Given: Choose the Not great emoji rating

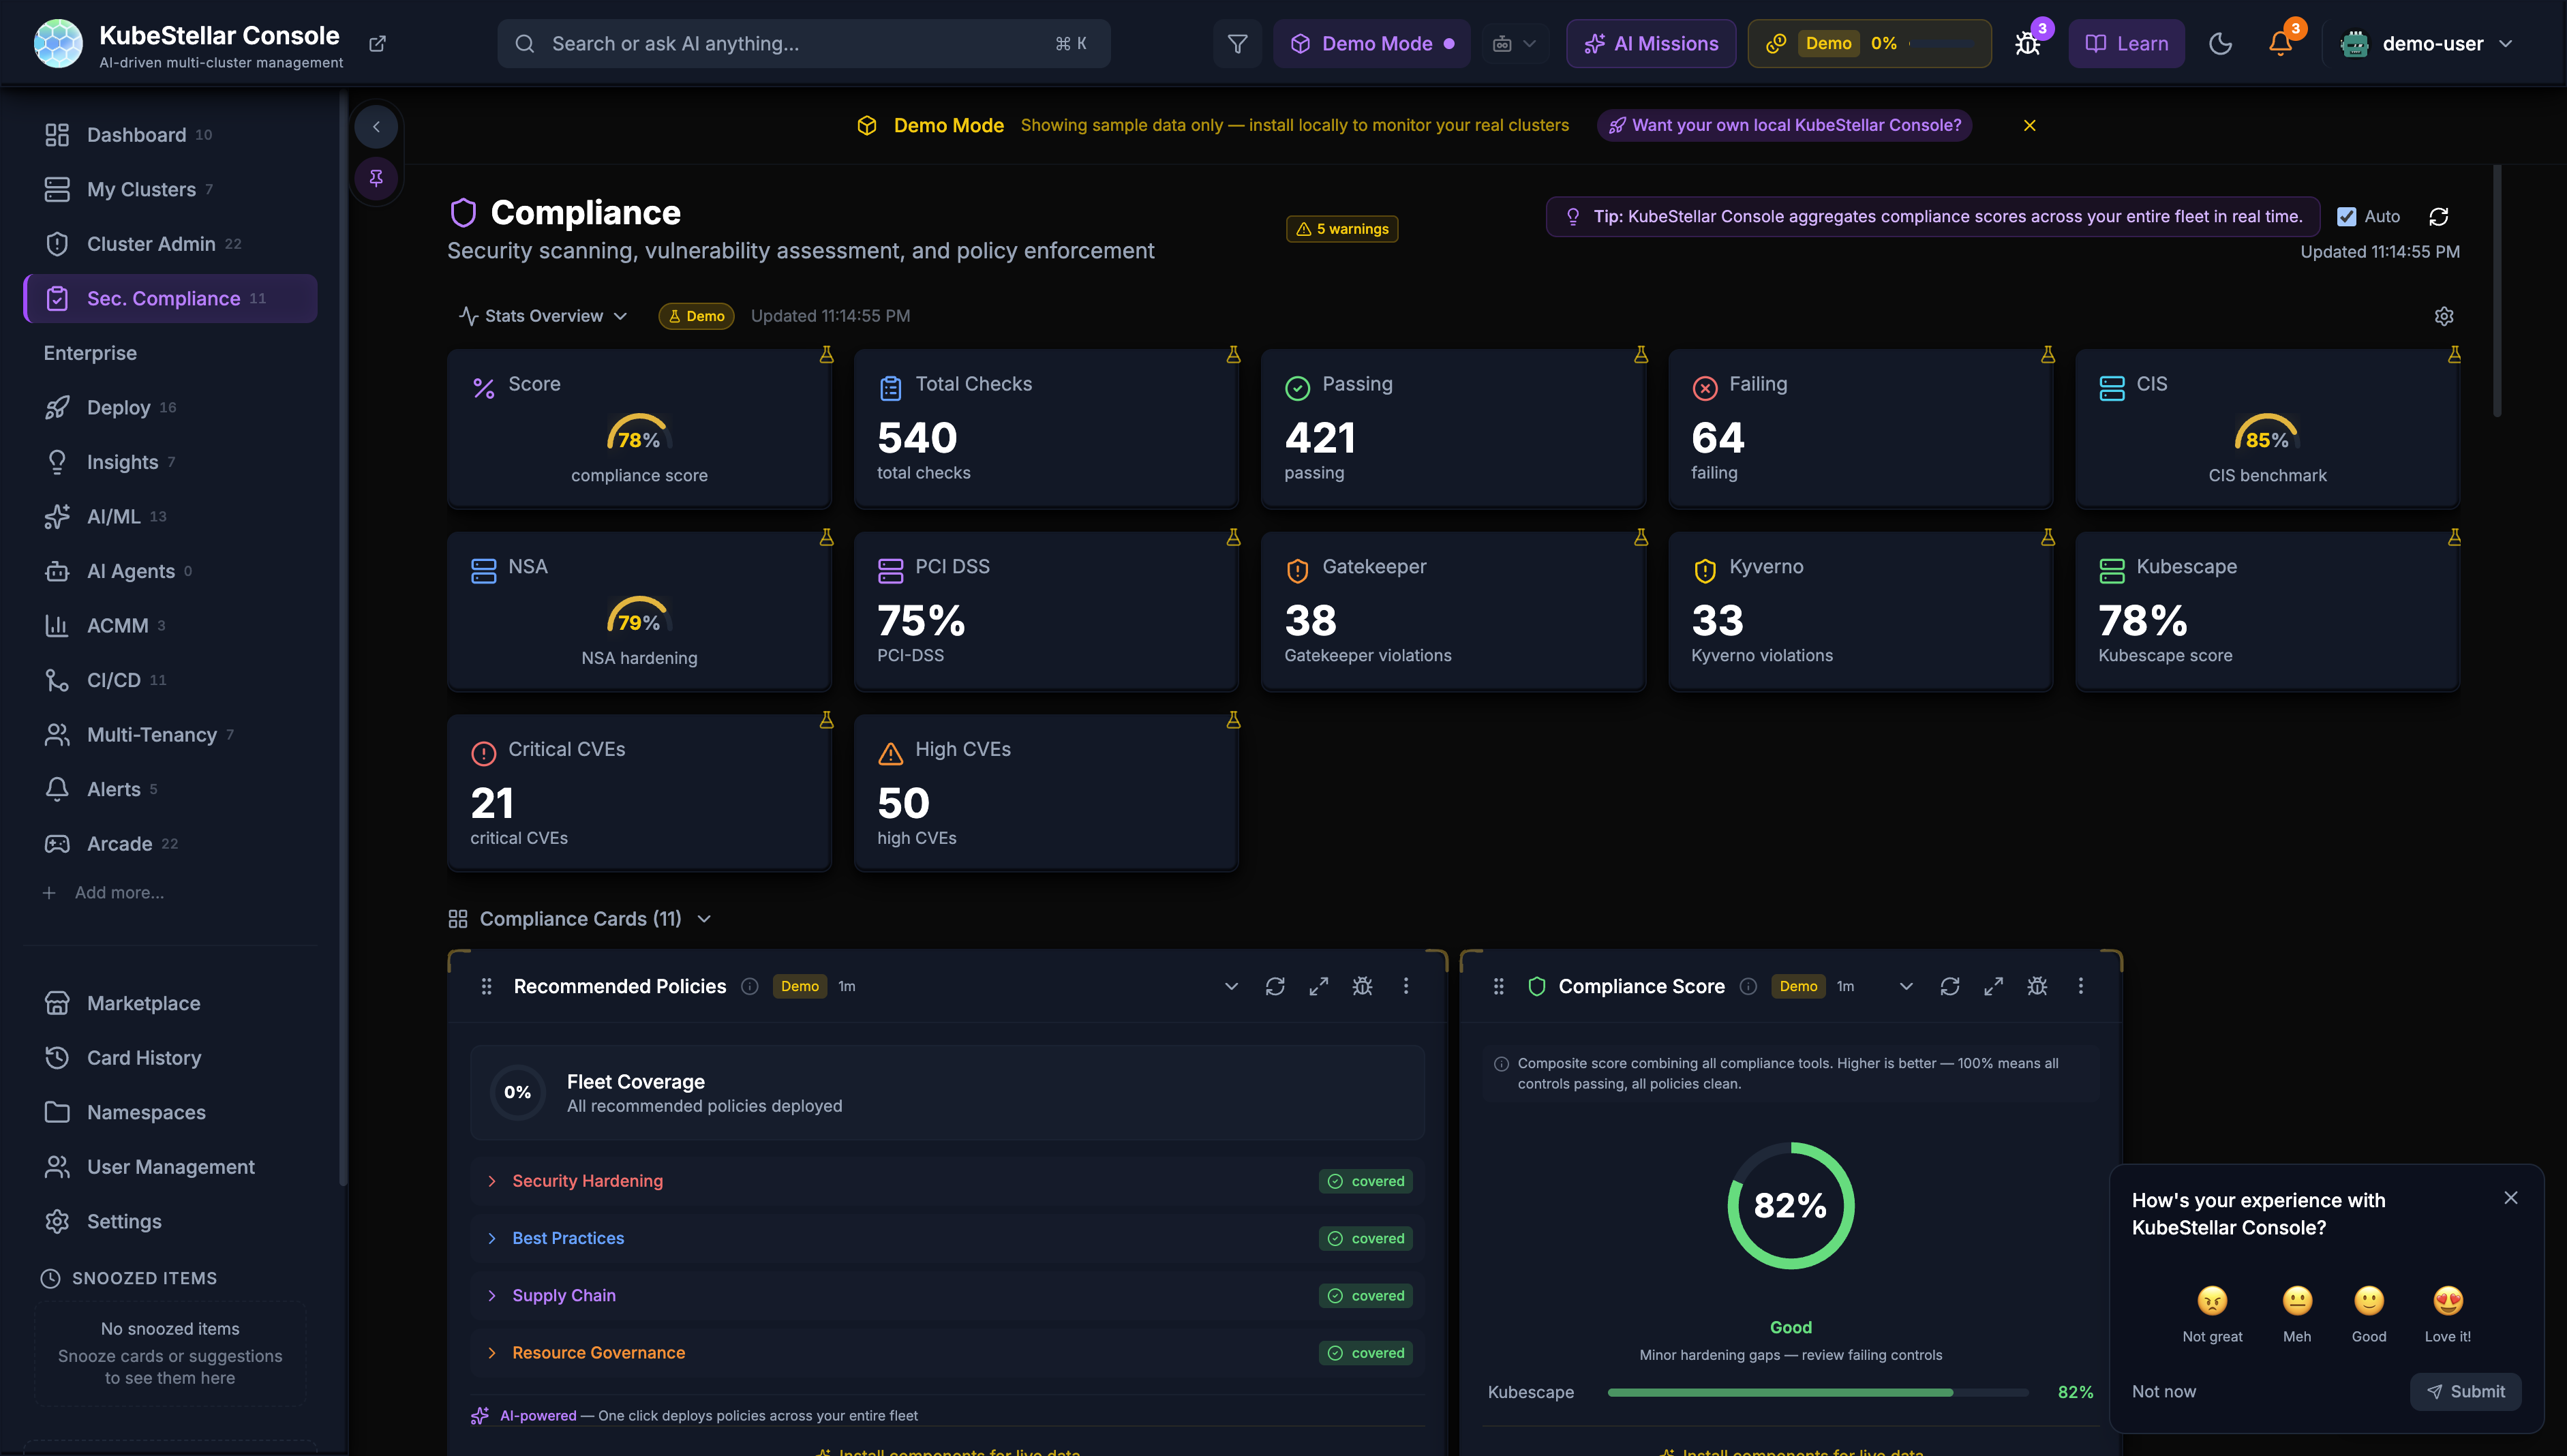Looking at the screenshot, I should pos(2212,1313).
